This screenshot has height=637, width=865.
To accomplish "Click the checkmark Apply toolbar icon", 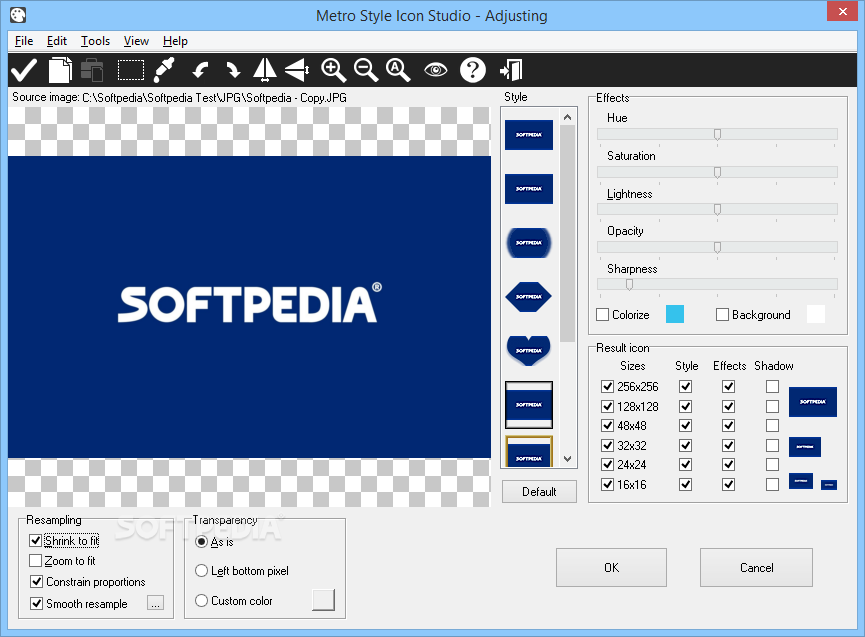I will click(24, 70).
